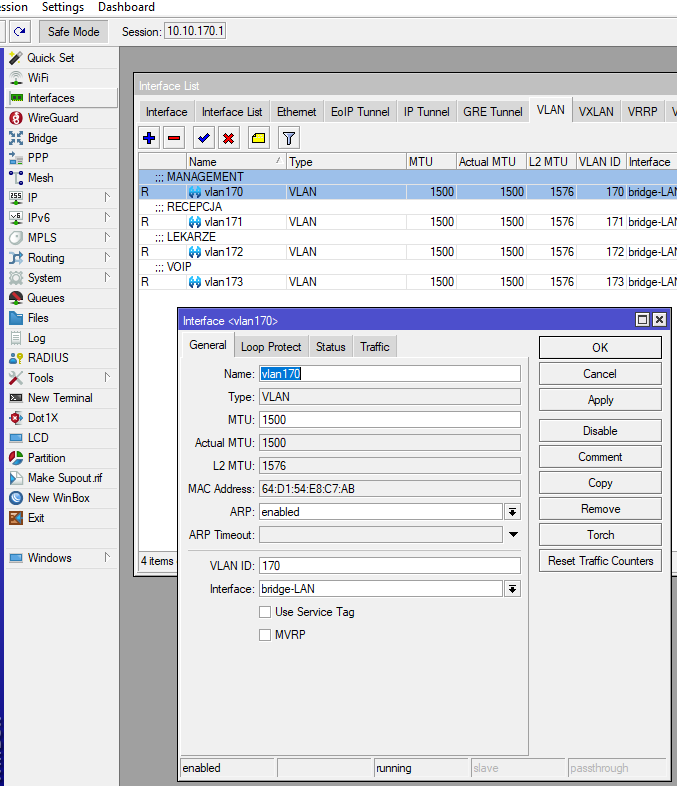Click the redo arrow toolbar button
Viewport: 677px width, 786px height.
coord(20,32)
